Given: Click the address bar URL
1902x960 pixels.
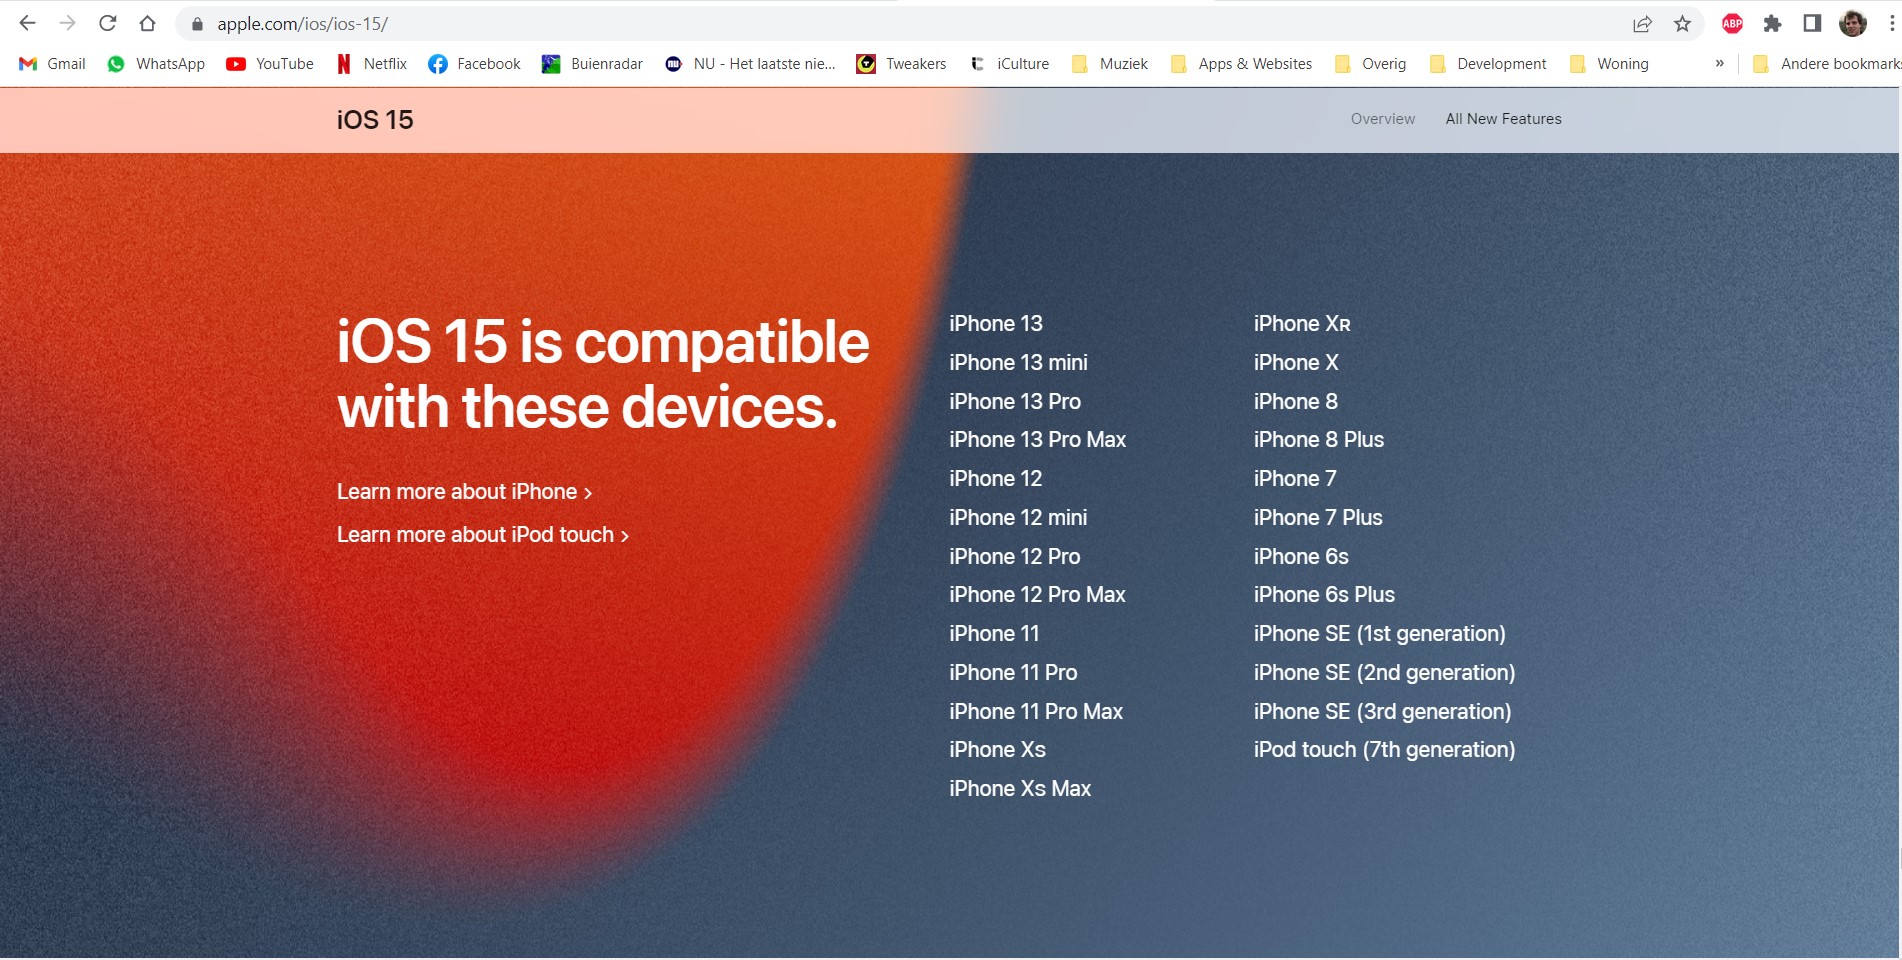Looking at the screenshot, I should (x=302, y=24).
